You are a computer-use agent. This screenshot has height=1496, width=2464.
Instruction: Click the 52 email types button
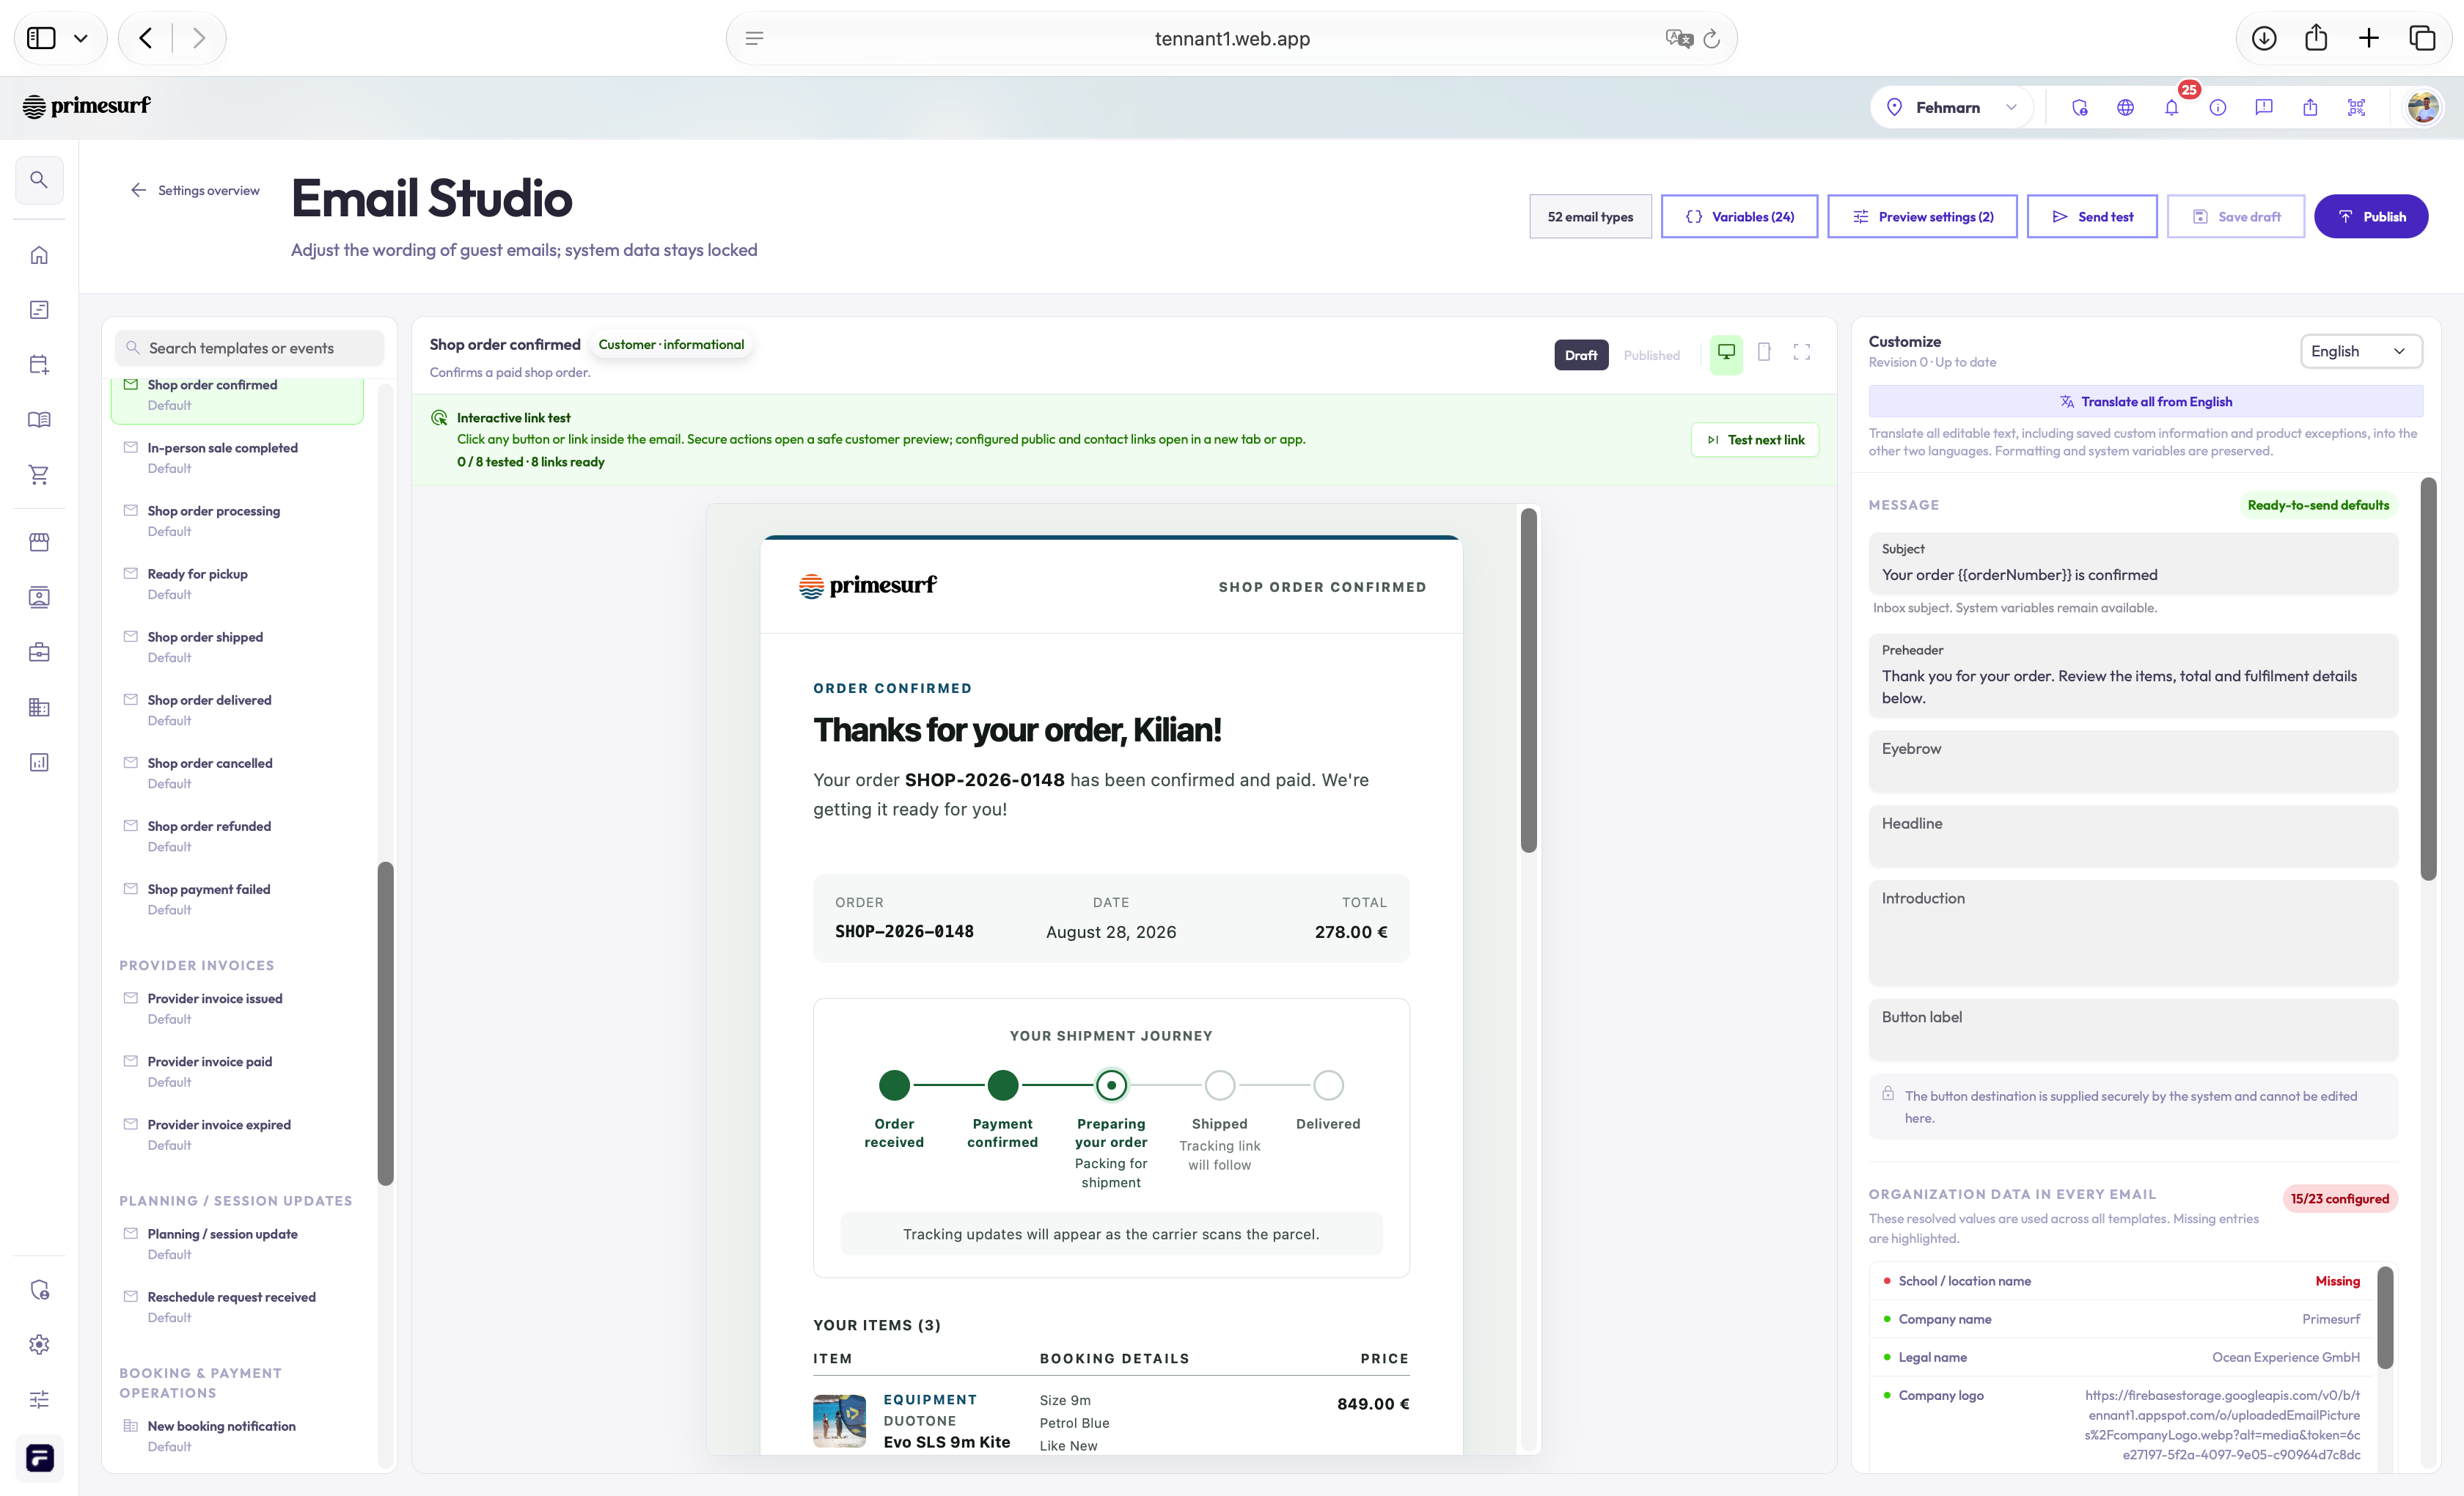coord(1590,216)
